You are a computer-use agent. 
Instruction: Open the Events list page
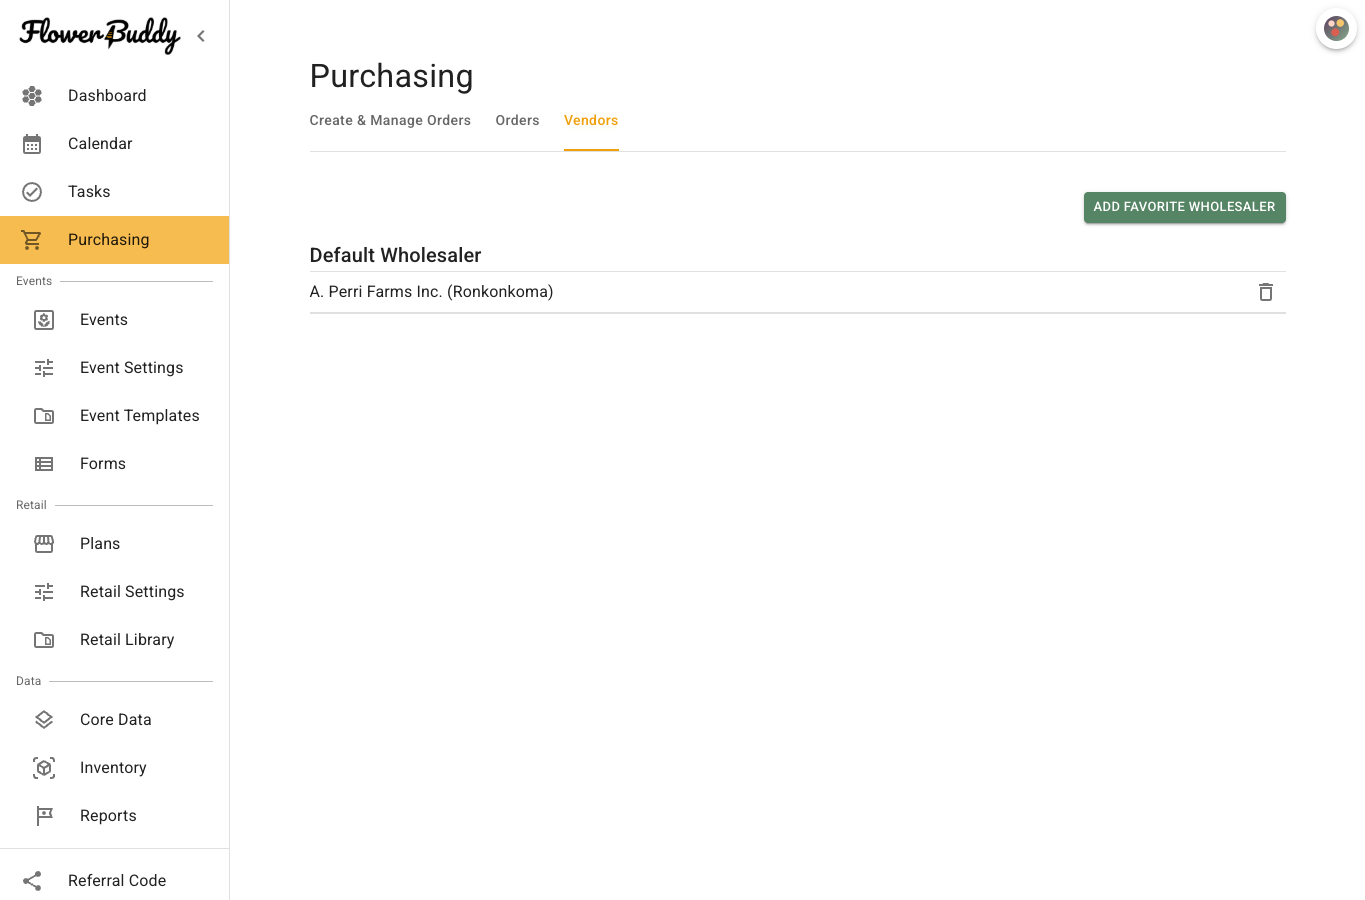[x=114, y=320]
